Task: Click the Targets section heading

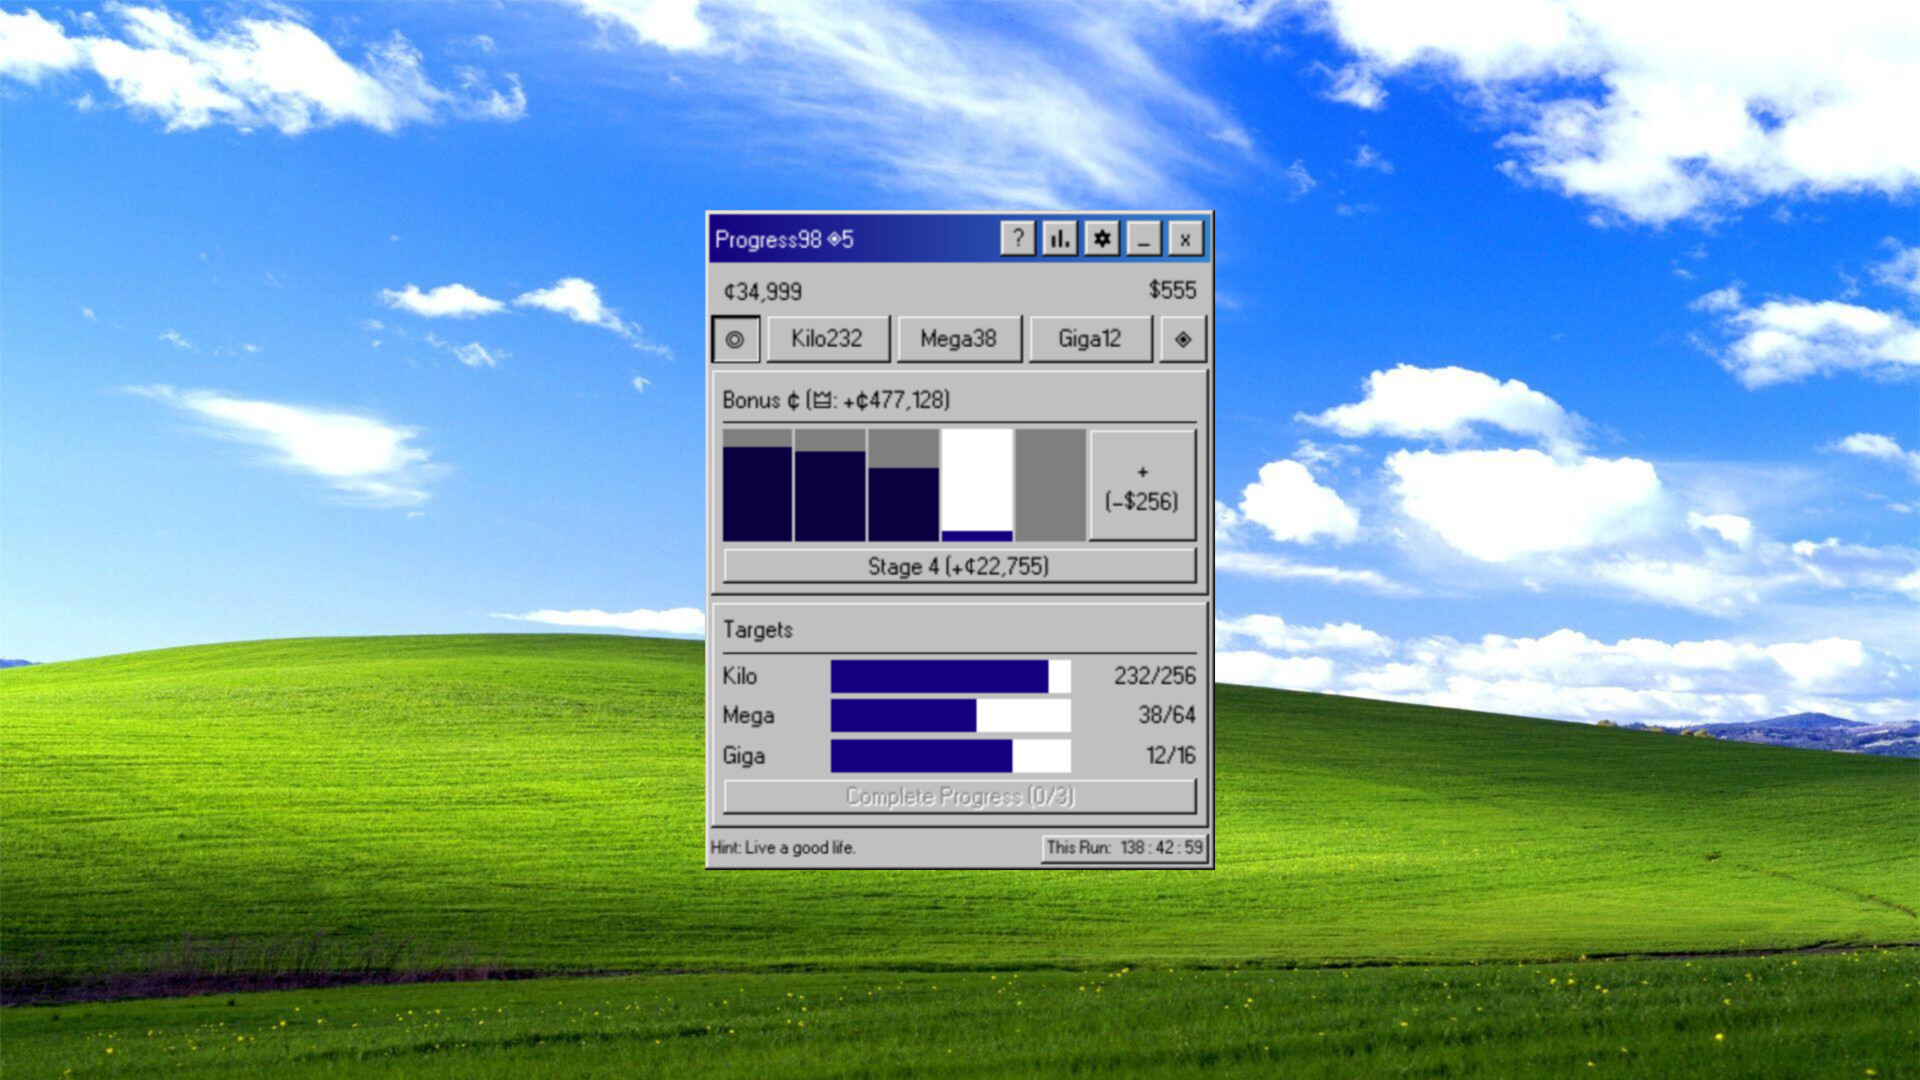Action: [758, 630]
